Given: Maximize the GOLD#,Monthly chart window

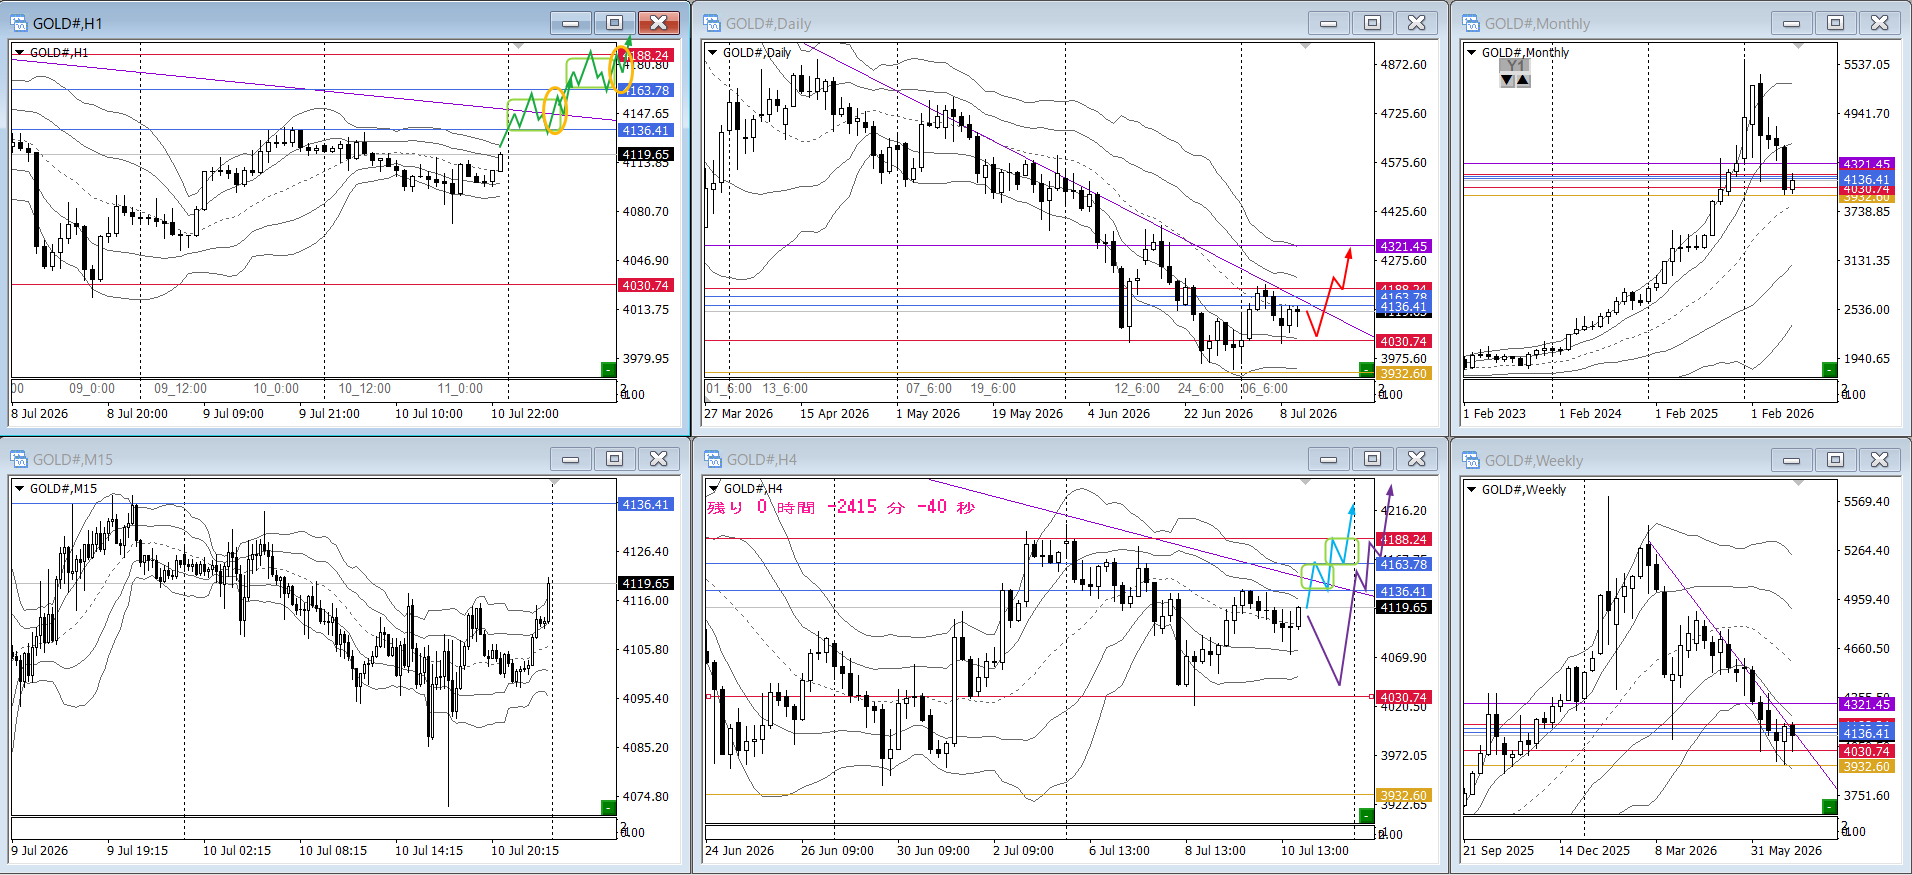Looking at the screenshot, I should pyautogui.click(x=1835, y=23).
